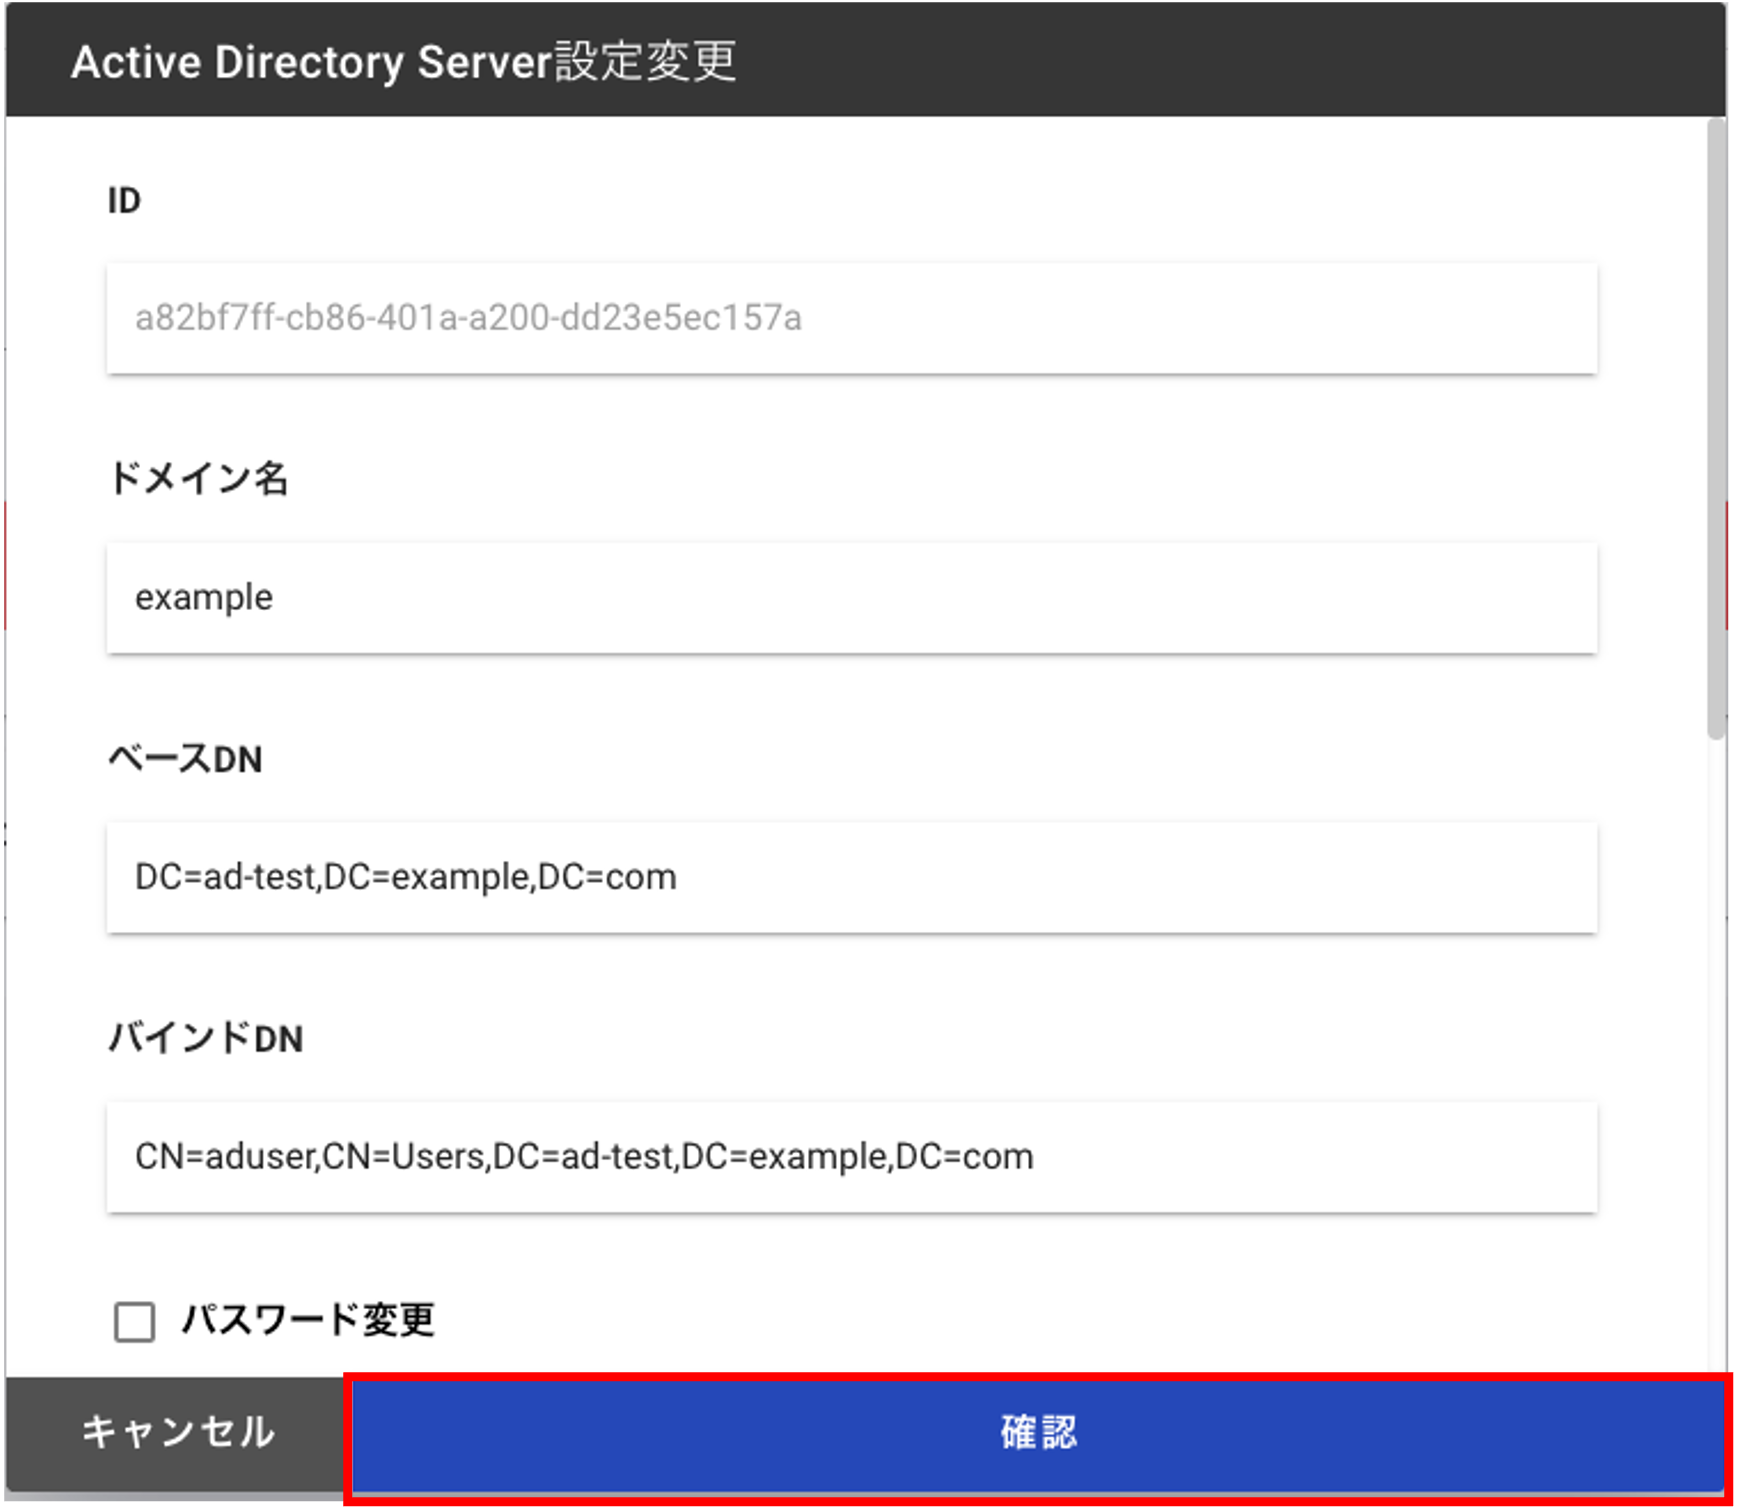Click the 'Active Directory Server設定変更' title
The height and width of the screenshot is (1507, 1737).
pos(404,62)
